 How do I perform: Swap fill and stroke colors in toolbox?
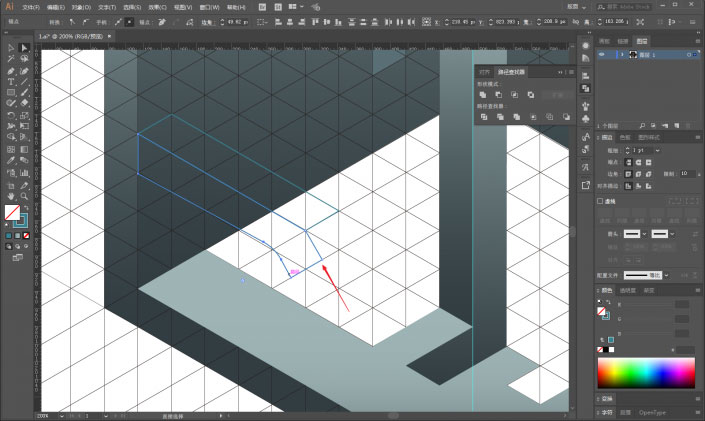27,208
